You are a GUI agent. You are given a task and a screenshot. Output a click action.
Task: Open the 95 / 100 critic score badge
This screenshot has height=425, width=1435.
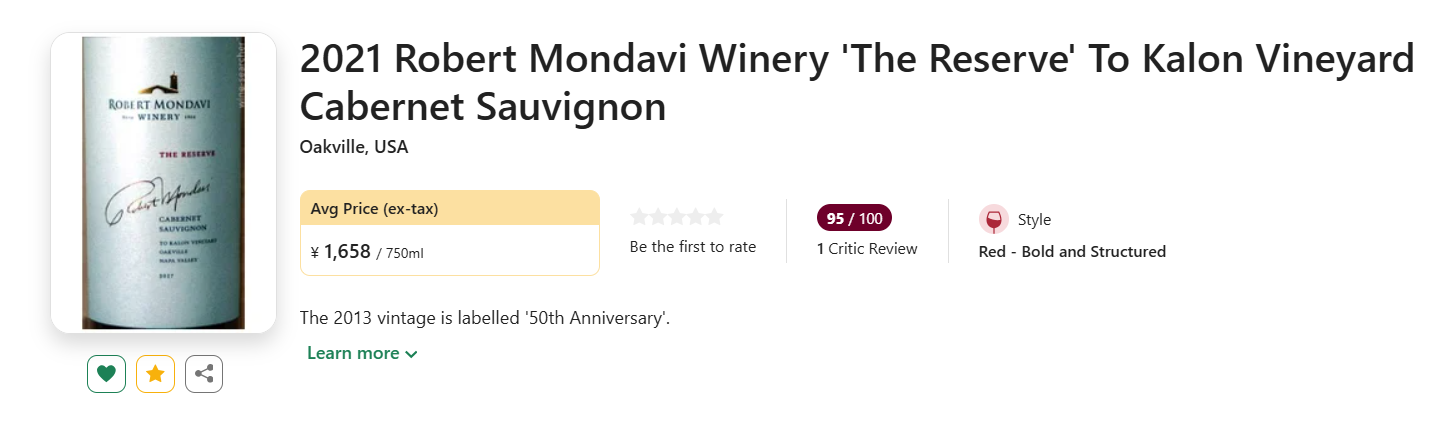tap(854, 218)
